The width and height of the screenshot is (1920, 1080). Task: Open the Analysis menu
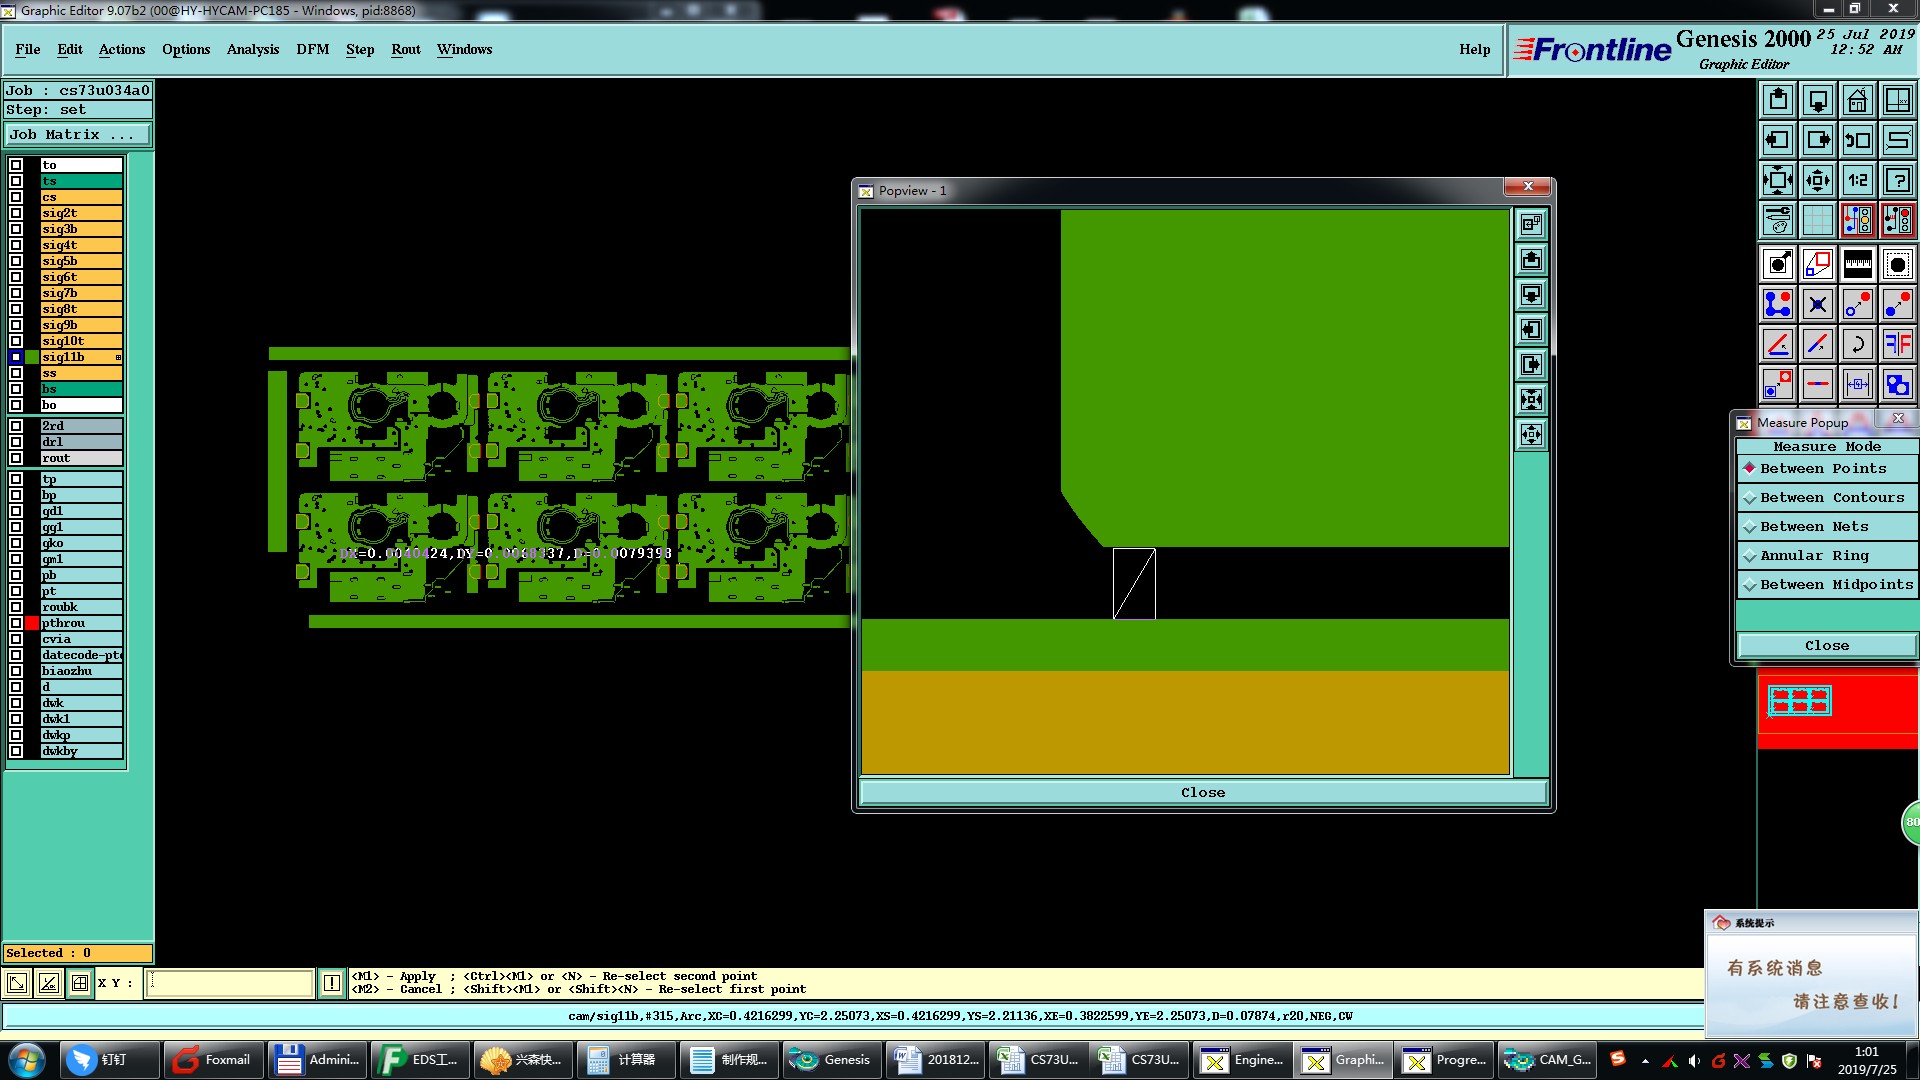(252, 49)
